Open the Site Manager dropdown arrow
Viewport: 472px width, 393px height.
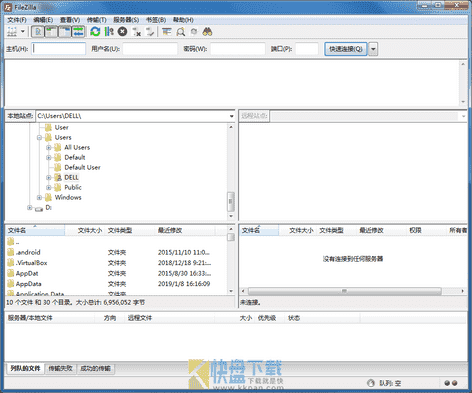23,32
